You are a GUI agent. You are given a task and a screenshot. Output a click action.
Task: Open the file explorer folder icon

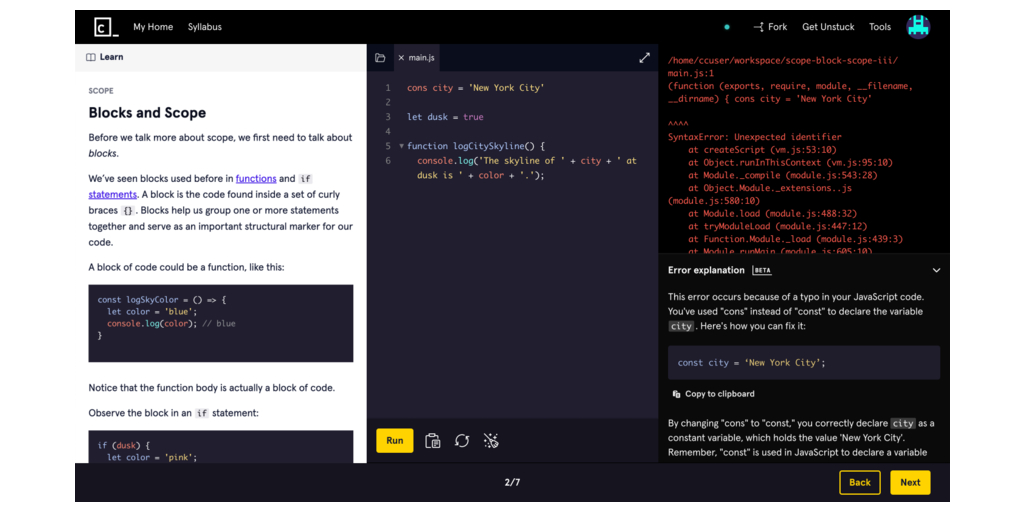point(380,58)
